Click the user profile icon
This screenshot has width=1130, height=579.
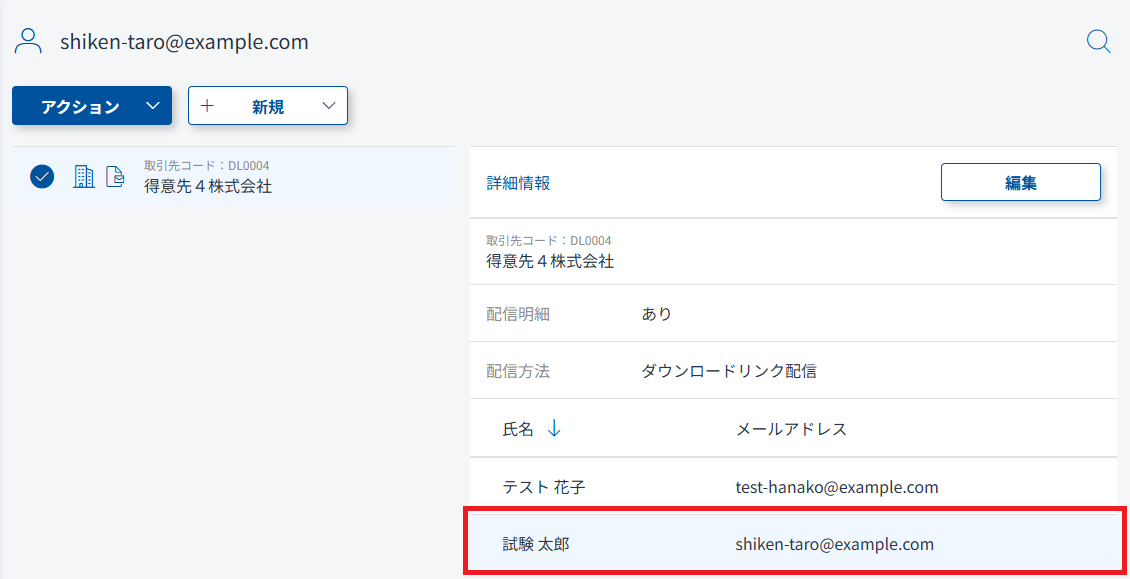pyautogui.click(x=29, y=41)
